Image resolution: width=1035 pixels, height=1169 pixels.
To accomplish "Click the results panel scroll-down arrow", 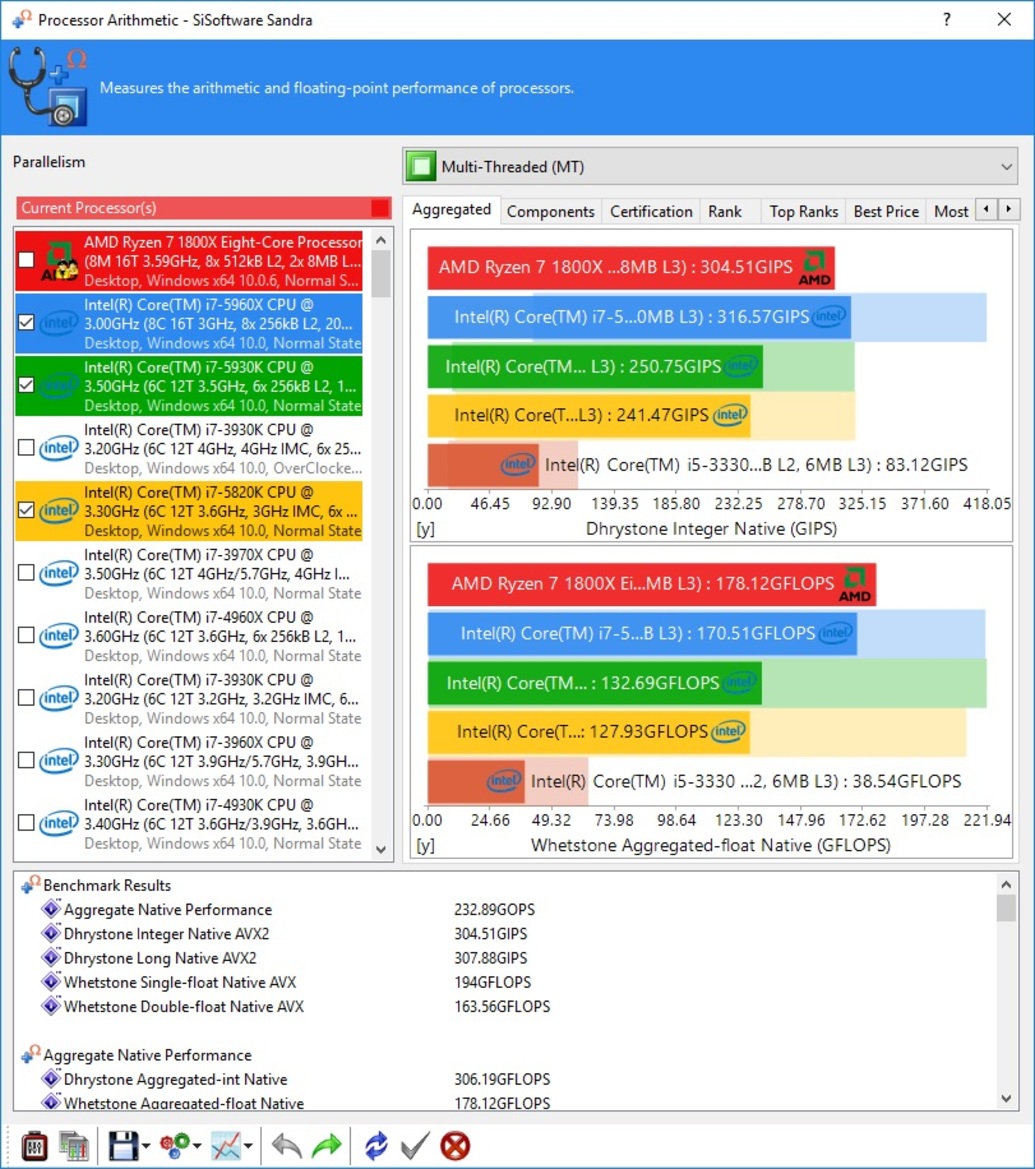I will point(1006,1098).
